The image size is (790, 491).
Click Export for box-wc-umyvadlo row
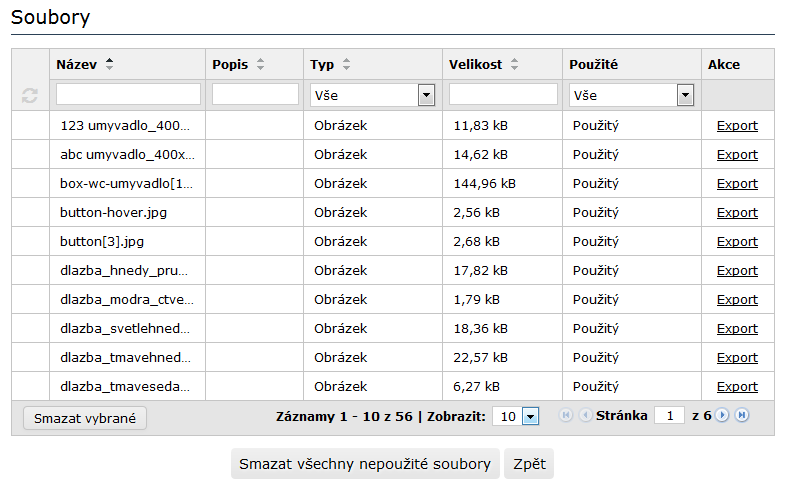tap(737, 183)
